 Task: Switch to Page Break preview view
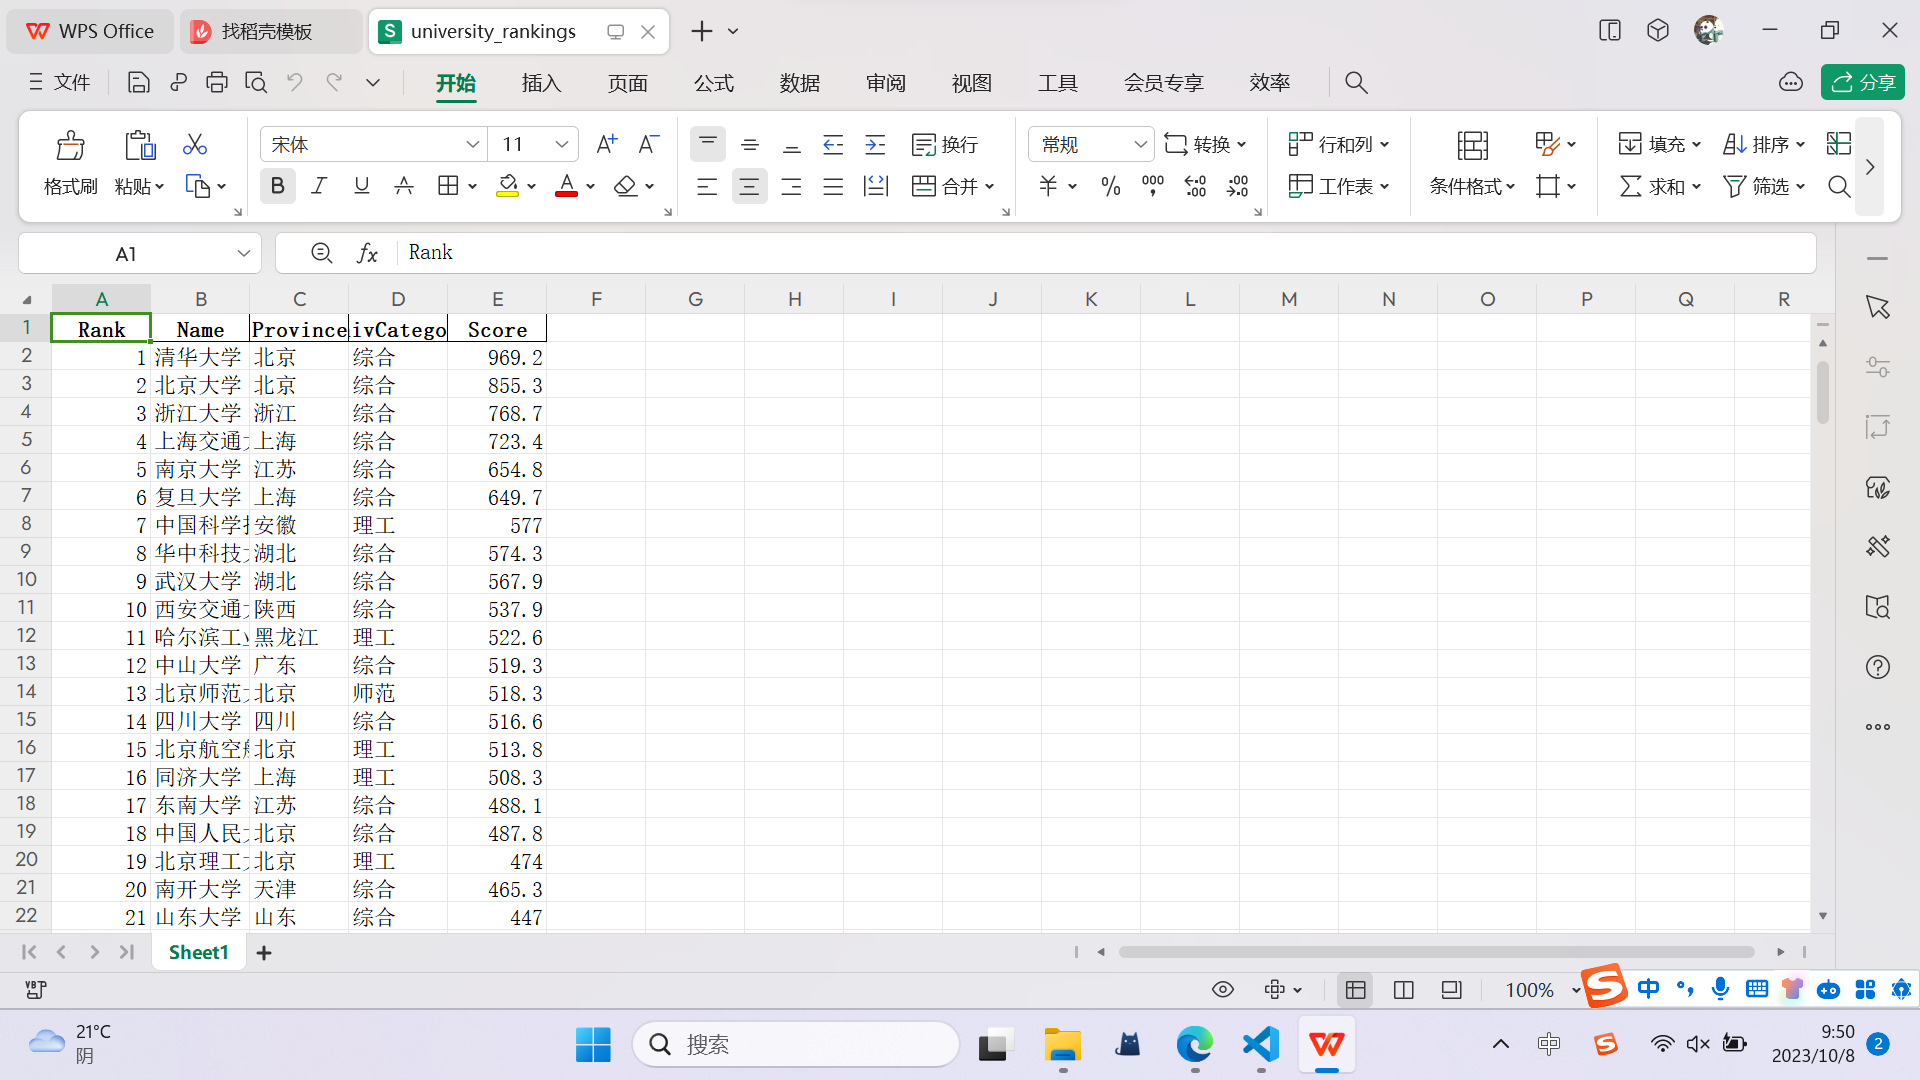click(1403, 990)
